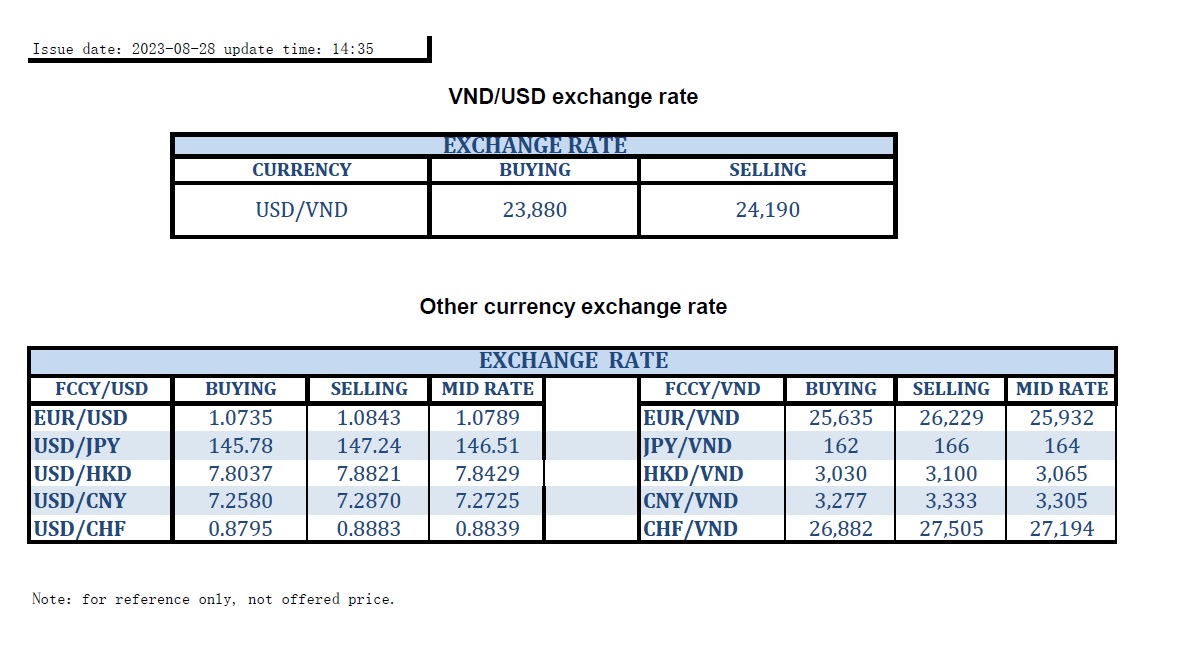Click the USD/VND currency cell
This screenshot has height=649, width=1177.
(x=301, y=210)
